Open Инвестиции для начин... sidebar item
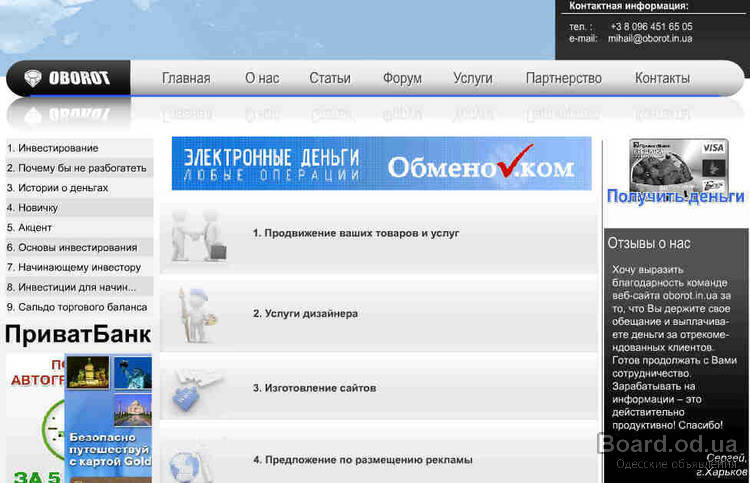Screen dimensions: 750x483 click(x=79, y=287)
